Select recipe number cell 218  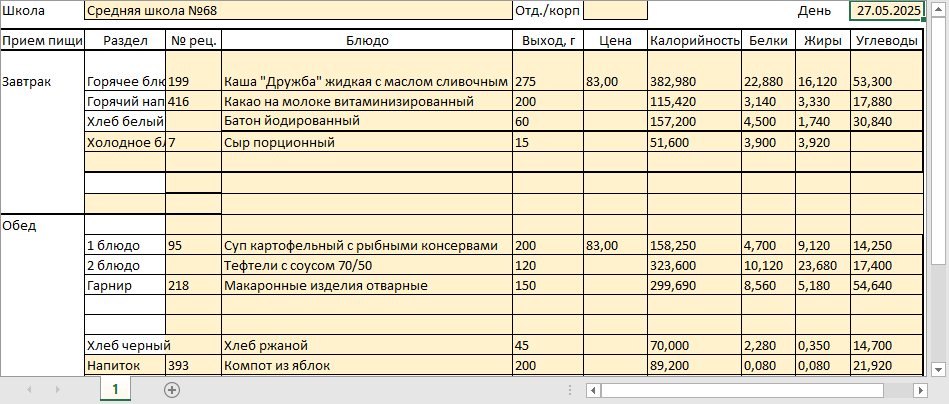point(194,285)
